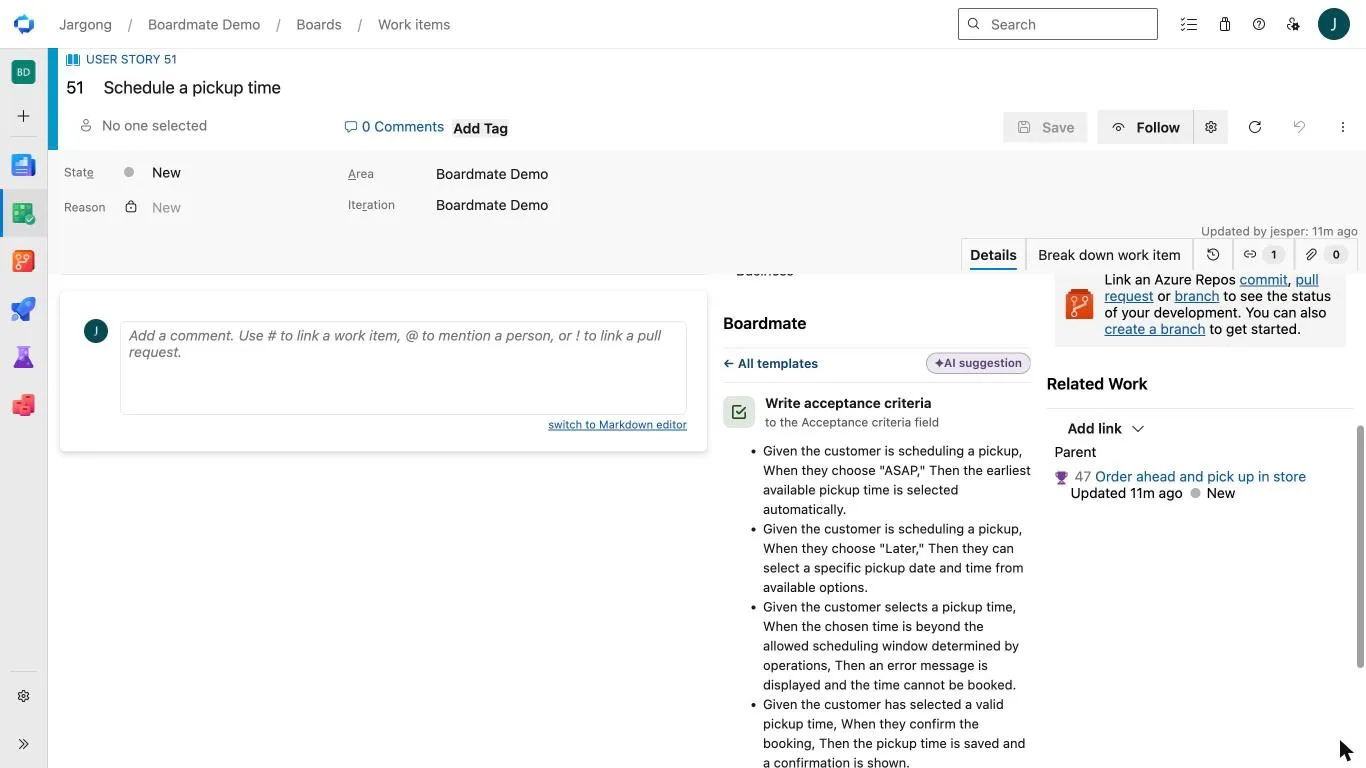The width and height of the screenshot is (1366, 768).
Task: Open the more actions ellipsis menu
Action: pyautogui.click(x=1343, y=127)
